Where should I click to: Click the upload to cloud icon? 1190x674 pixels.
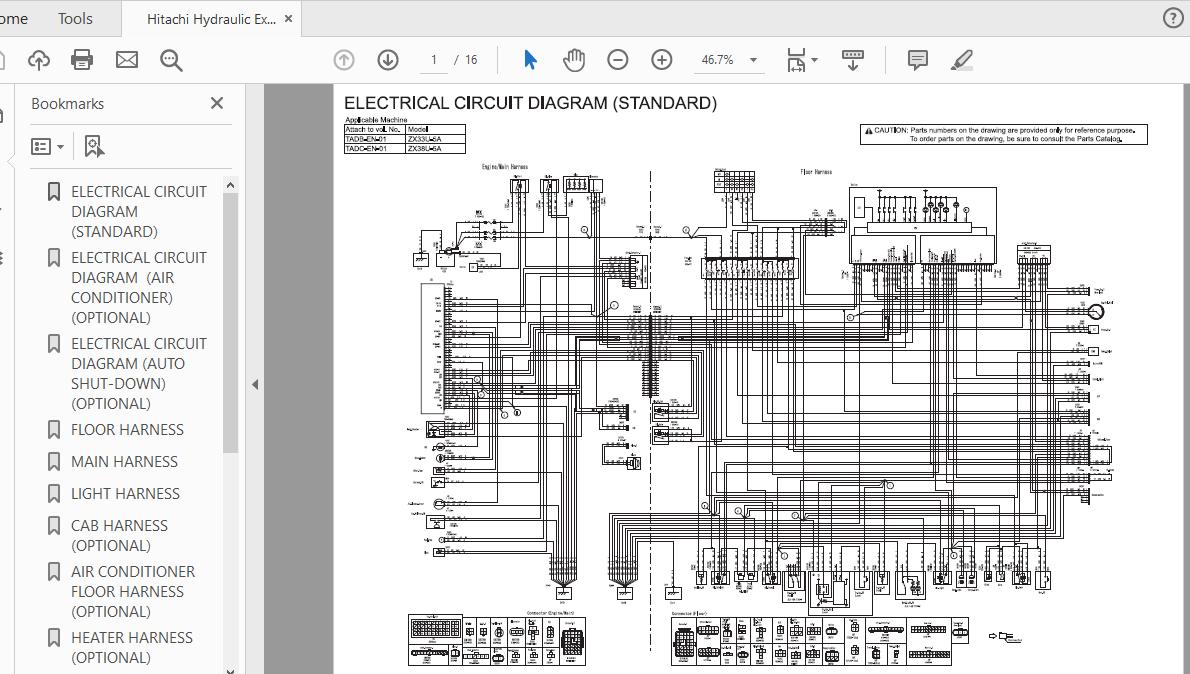click(38, 60)
